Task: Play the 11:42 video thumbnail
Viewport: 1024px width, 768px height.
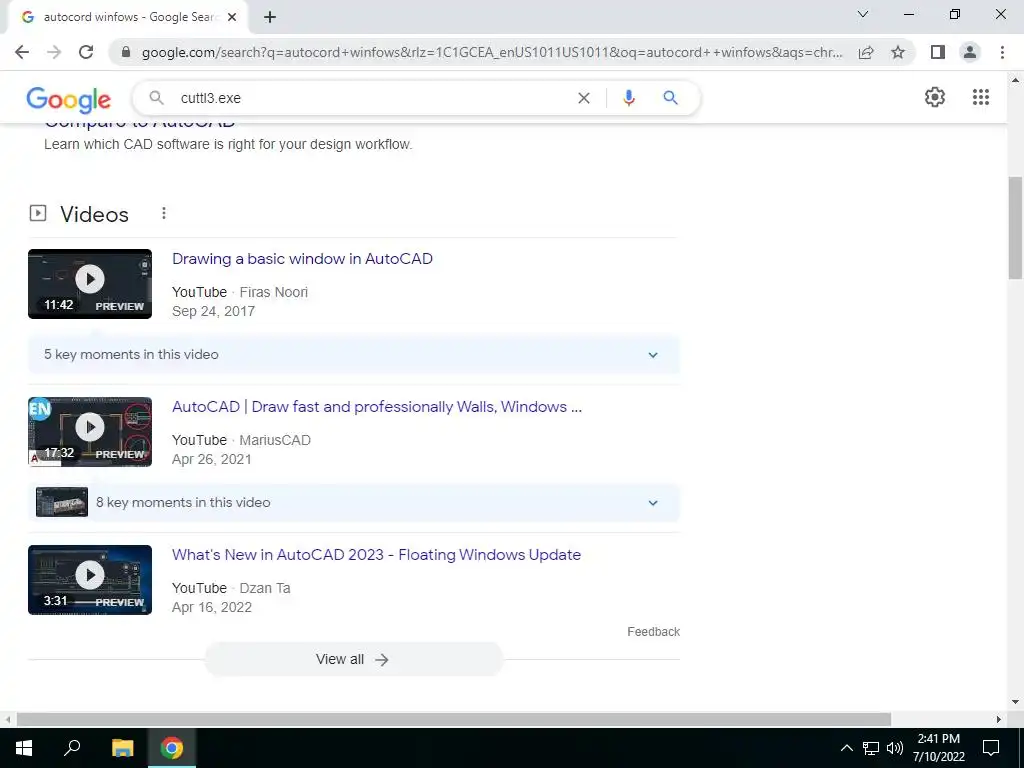Action: 90,284
